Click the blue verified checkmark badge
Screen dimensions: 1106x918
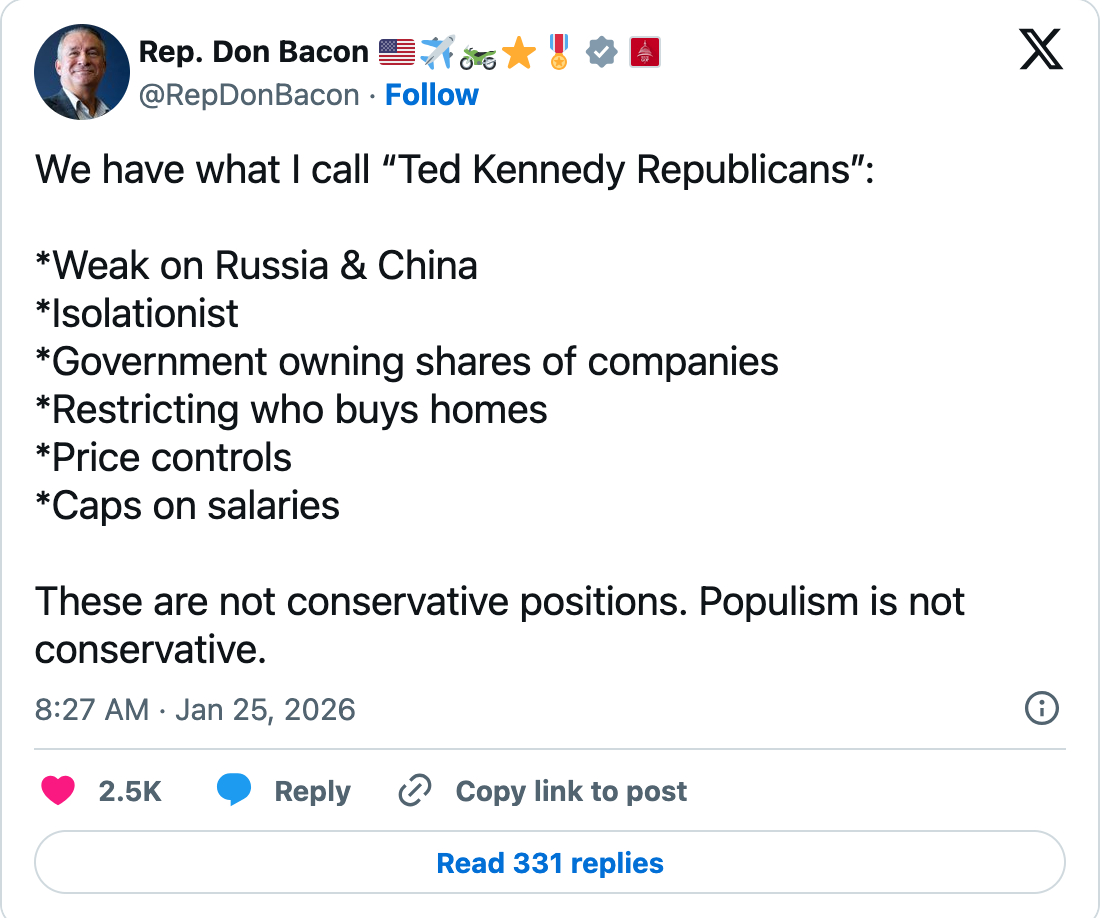click(x=601, y=52)
